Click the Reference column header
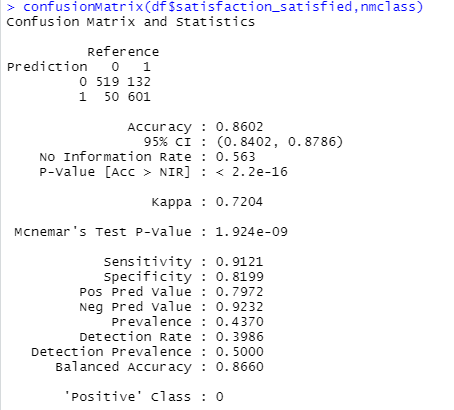Screen dimensions: 454x410 (123, 52)
